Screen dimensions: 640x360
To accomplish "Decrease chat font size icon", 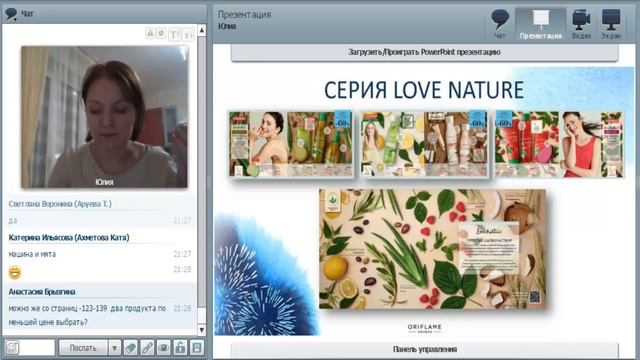I will point(188,34).
